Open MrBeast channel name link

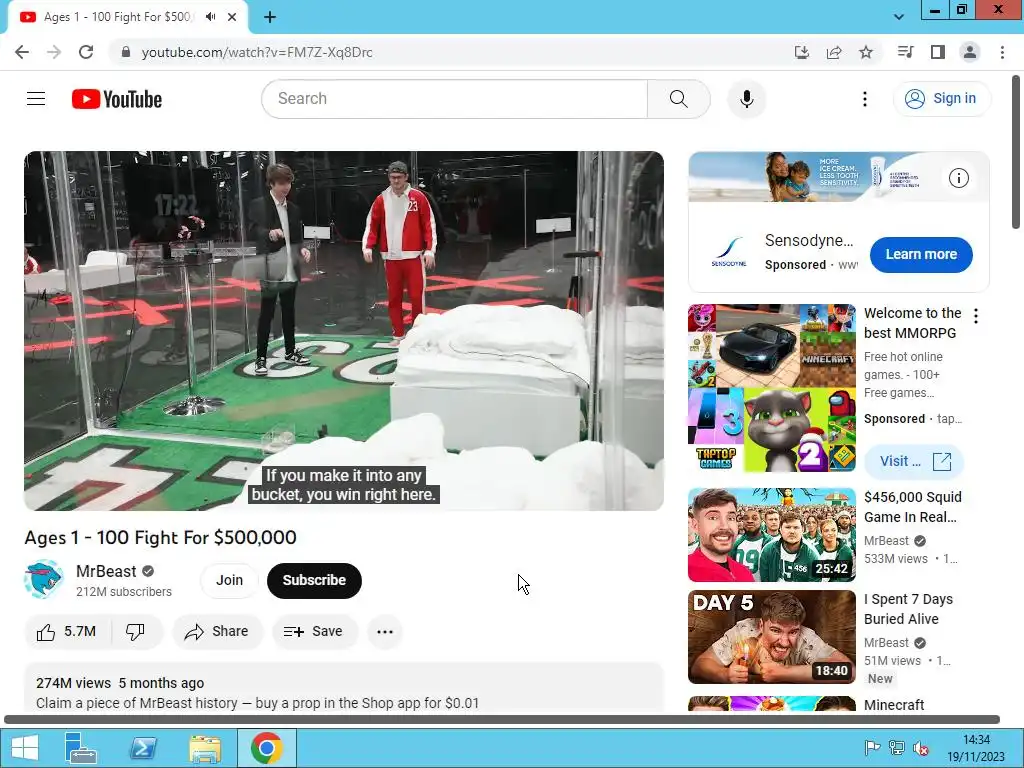(106, 571)
